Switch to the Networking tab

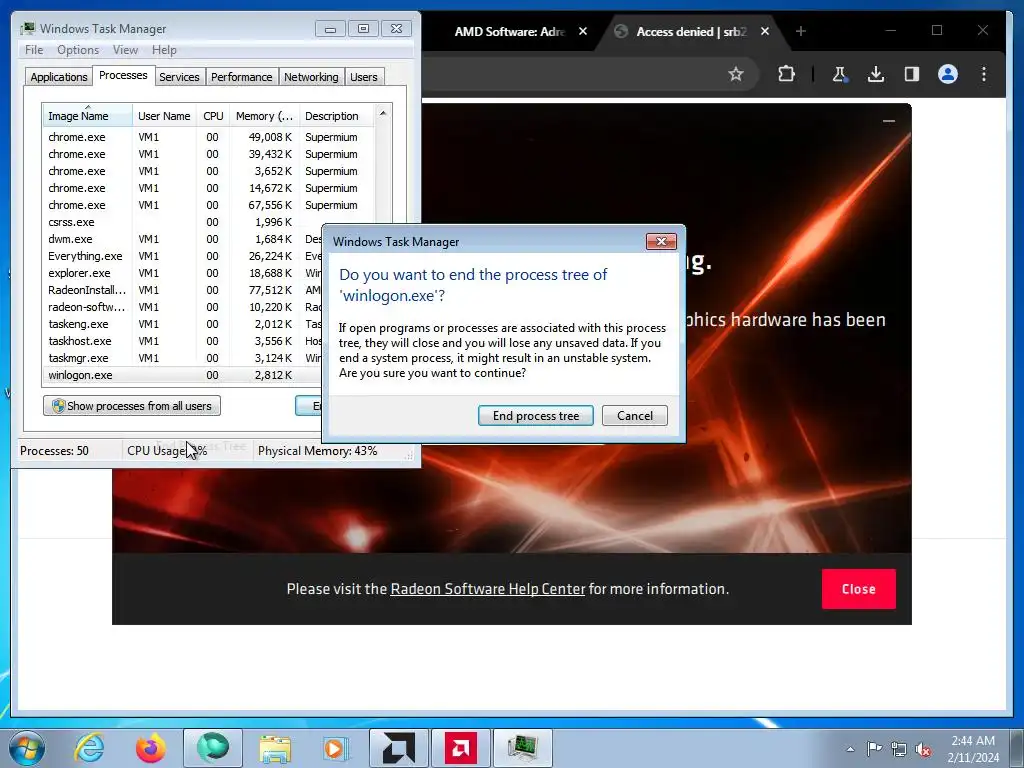click(311, 77)
